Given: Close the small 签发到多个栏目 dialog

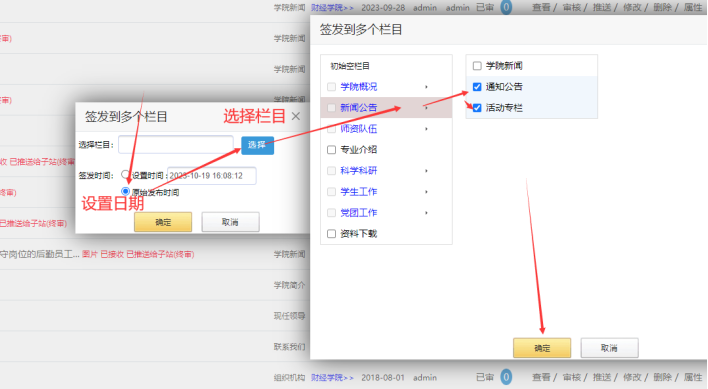Looking at the screenshot, I should [296, 116].
